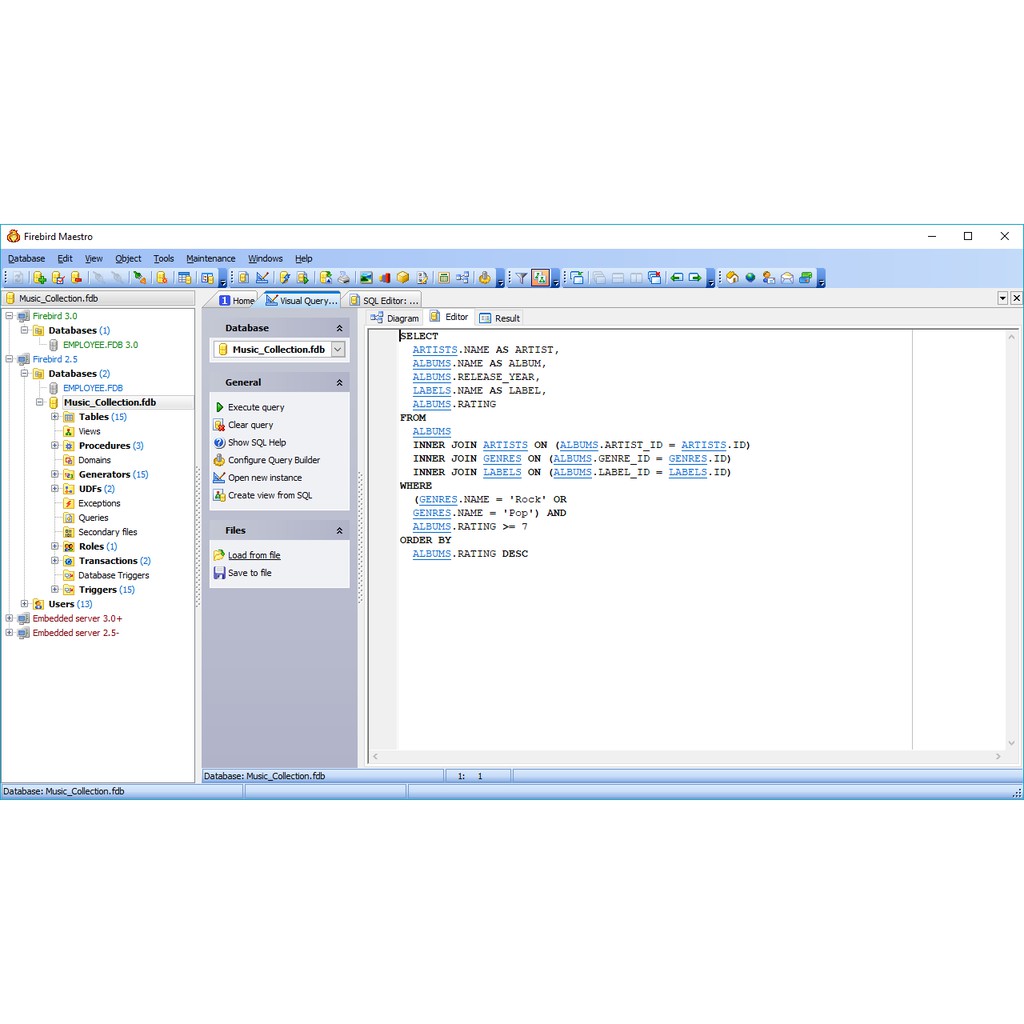Click the Configure Query Builder icon
1024x1024 pixels.
pyautogui.click(x=219, y=460)
